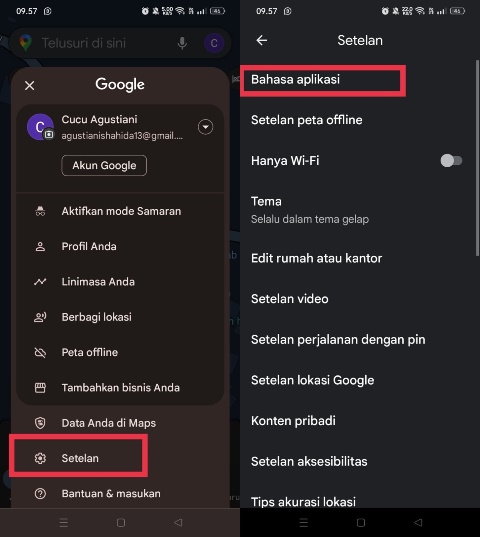Screen dimensions: 480x537
Task: Click the crossed-out cloud icon beside Peta offline
Action: [40, 352]
